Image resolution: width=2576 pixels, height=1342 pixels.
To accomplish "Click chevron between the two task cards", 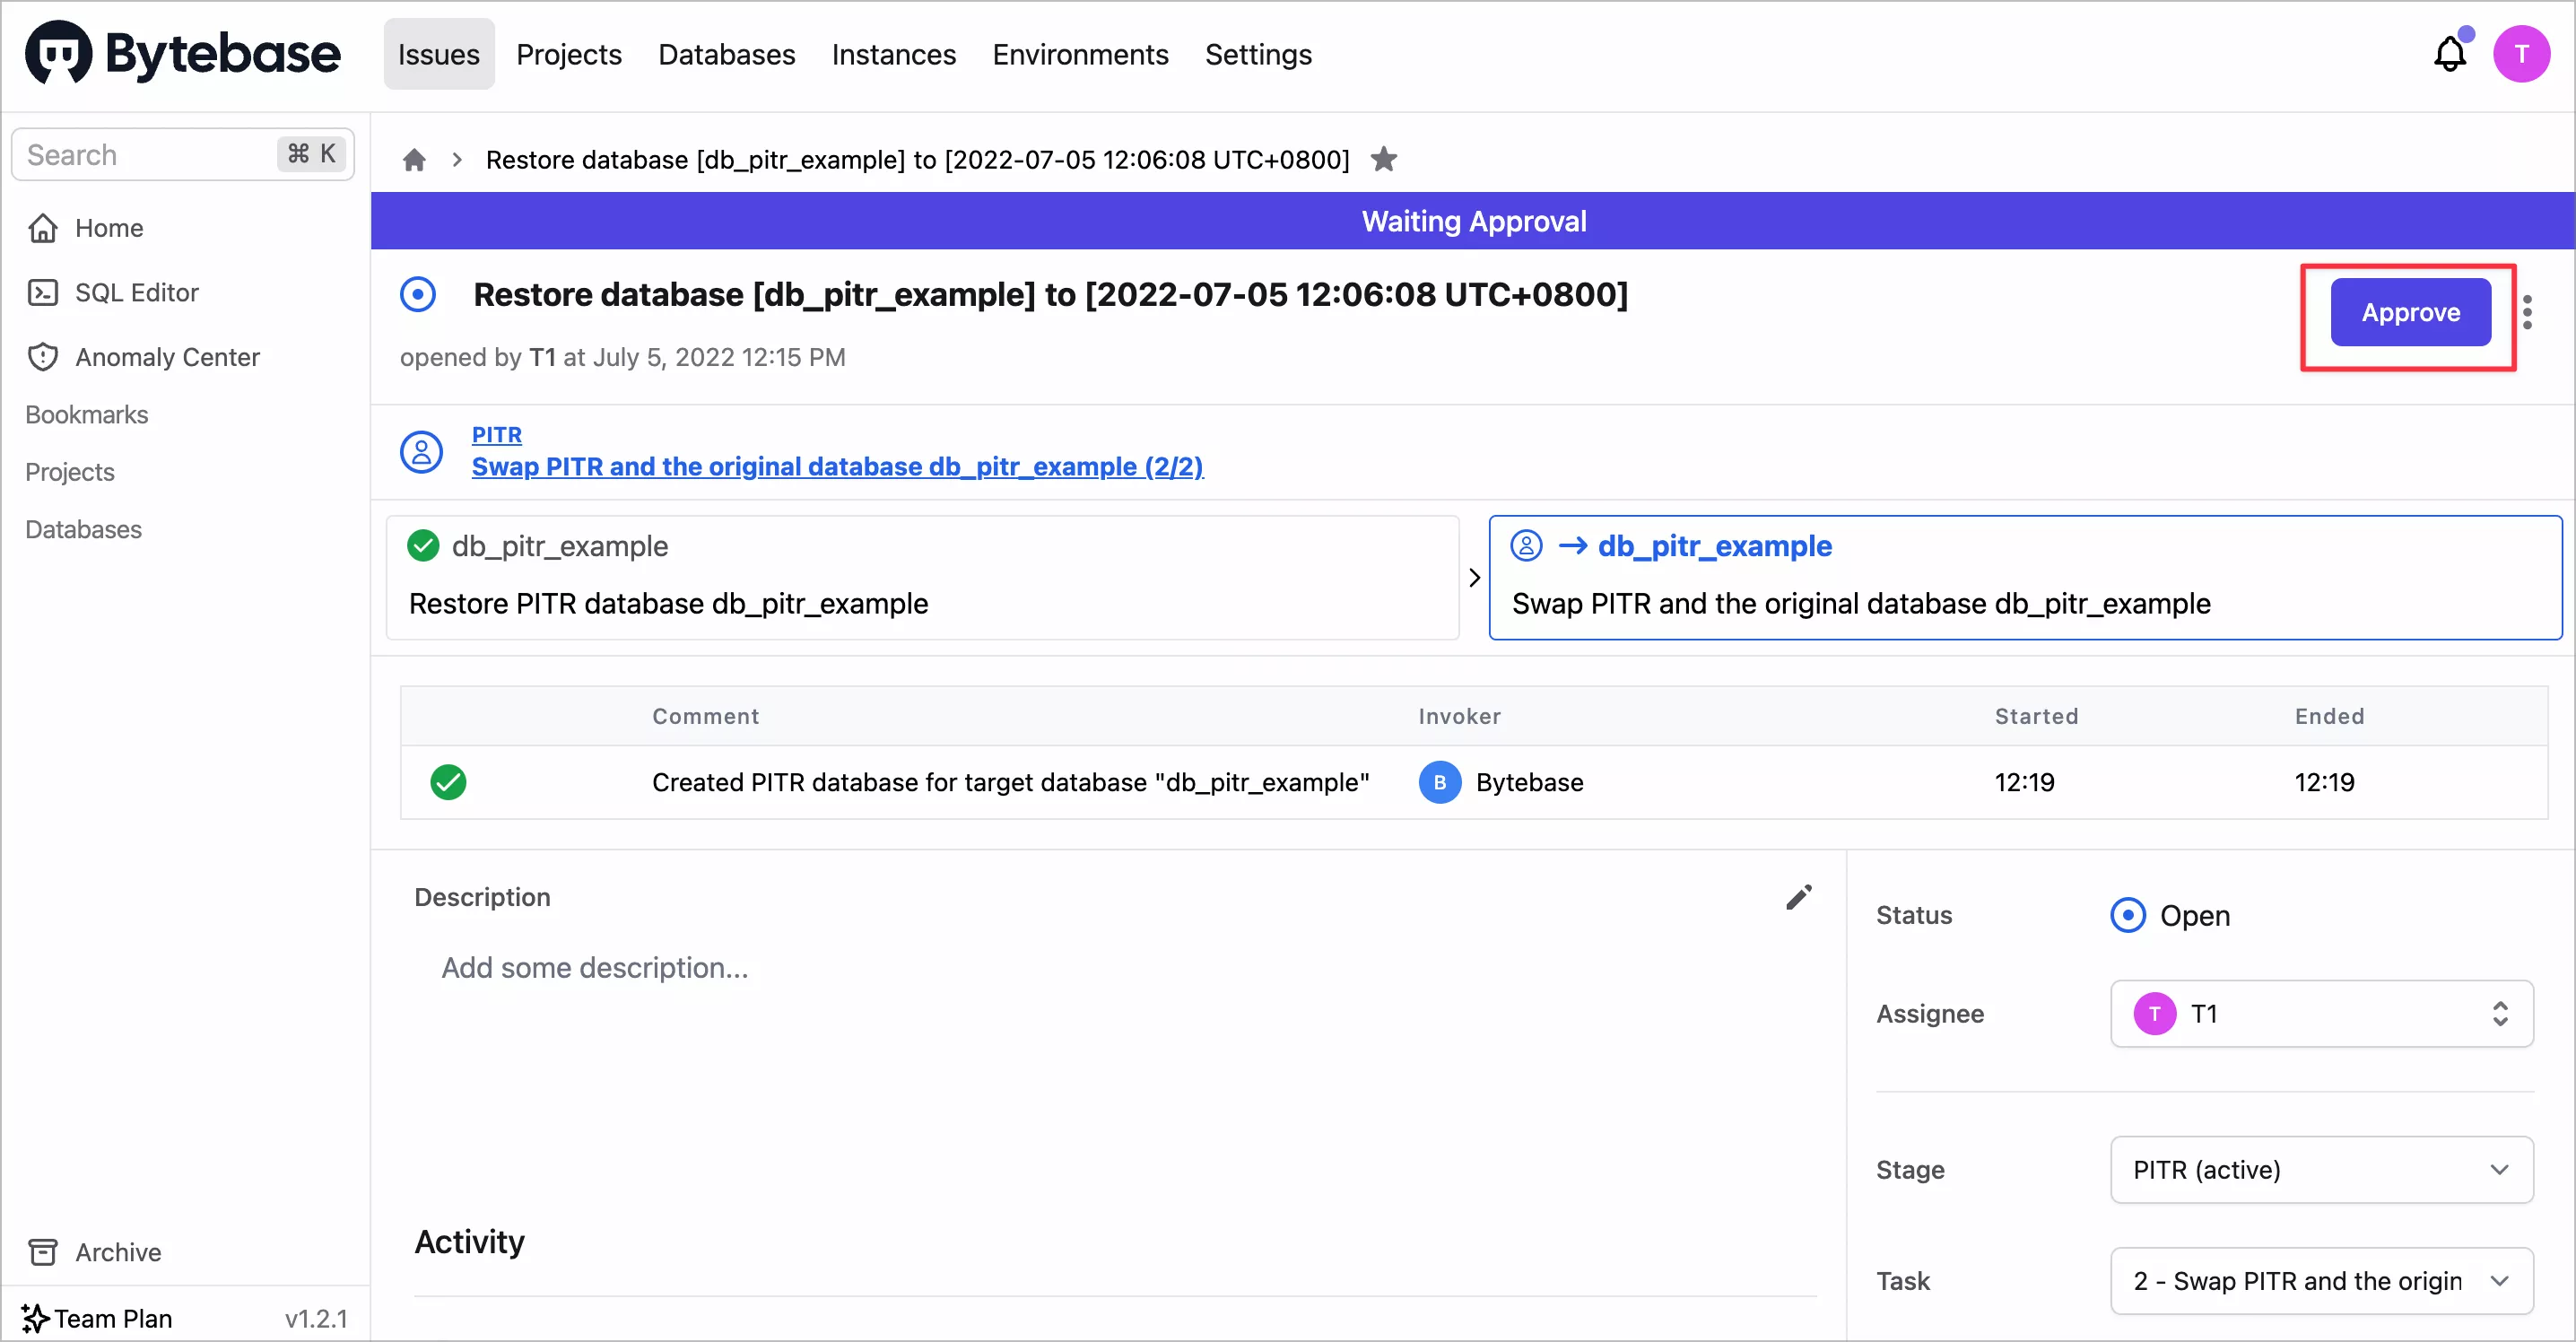I will pos(1474,578).
